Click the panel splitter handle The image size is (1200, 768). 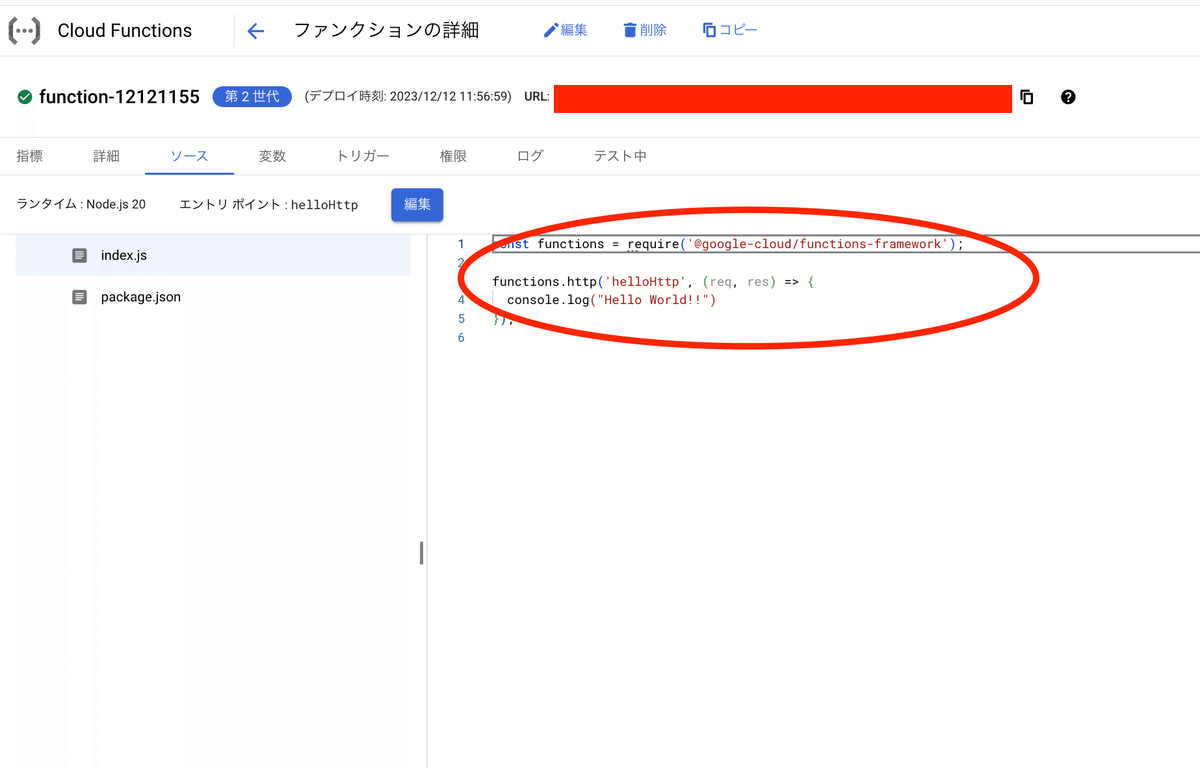tap(421, 553)
